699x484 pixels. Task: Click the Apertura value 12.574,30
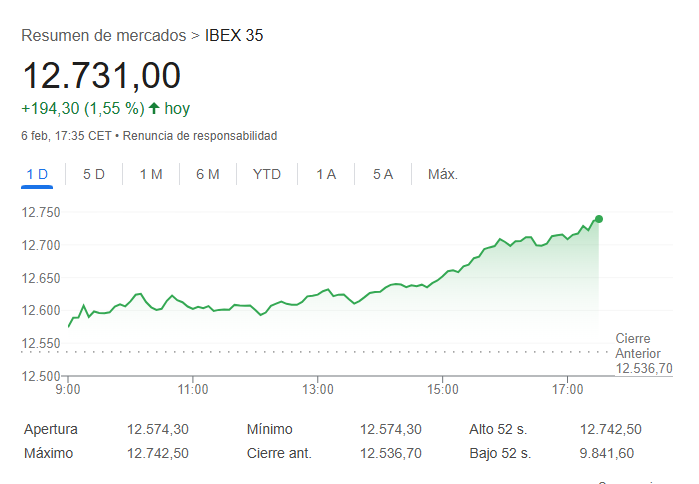coord(158,429)
